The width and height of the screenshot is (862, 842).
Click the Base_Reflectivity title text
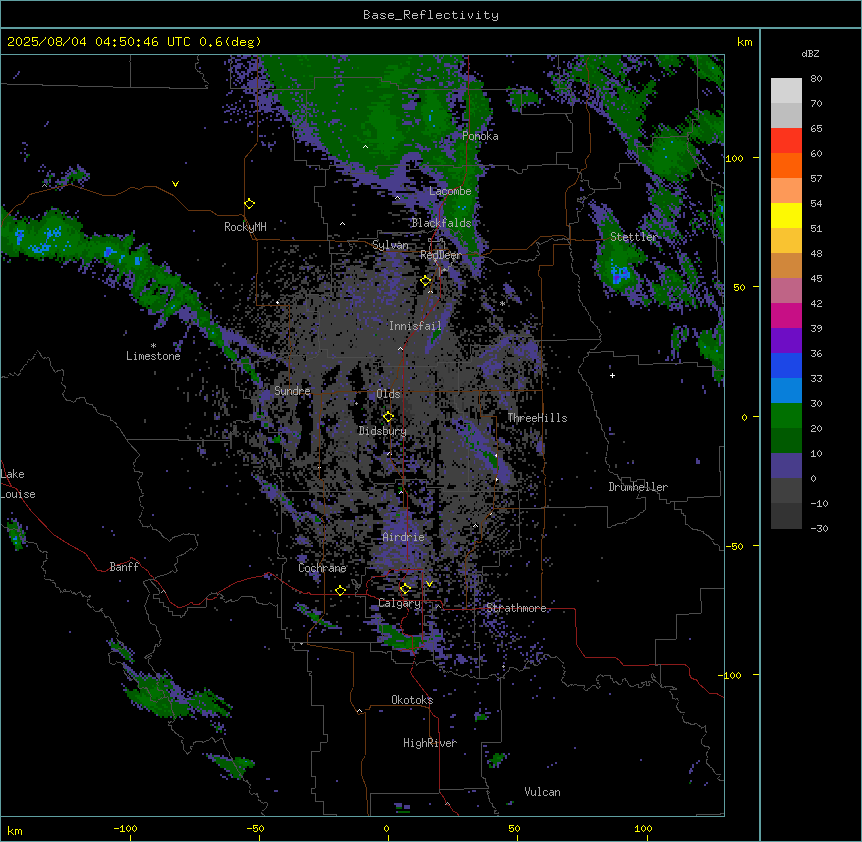click(431, 15)
